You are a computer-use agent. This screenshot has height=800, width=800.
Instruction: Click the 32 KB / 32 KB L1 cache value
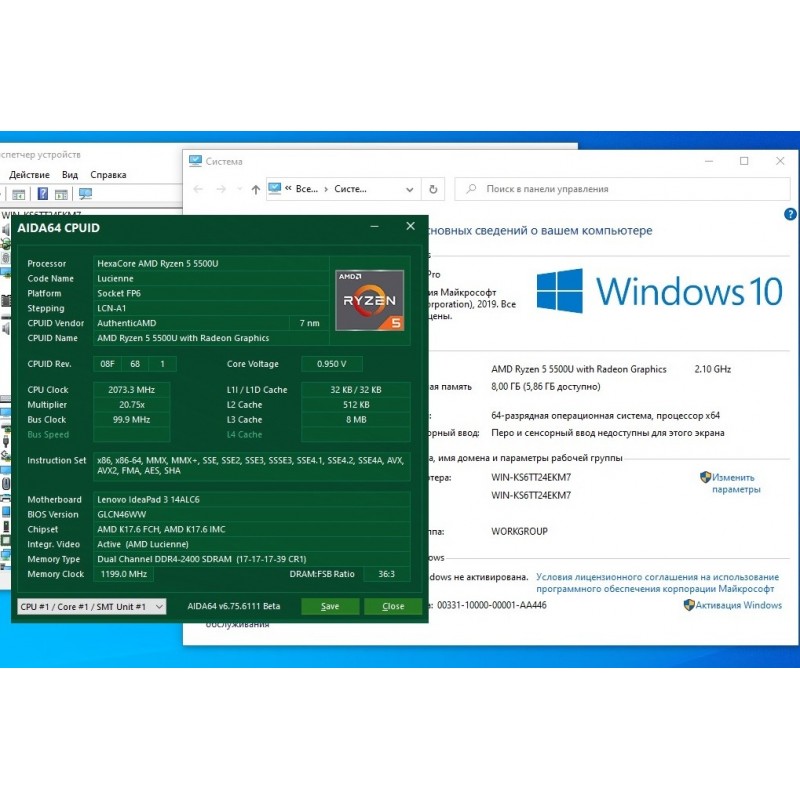[x=356, y=390]
